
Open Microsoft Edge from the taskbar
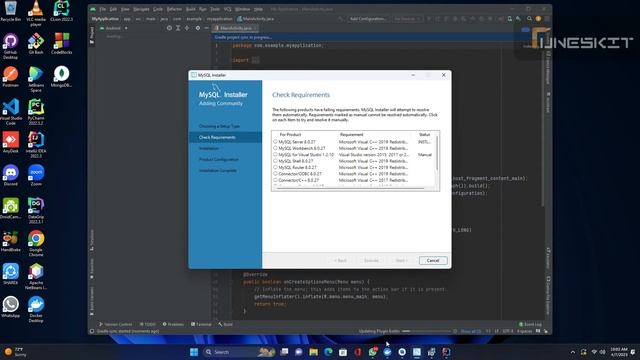pos(328,352)
